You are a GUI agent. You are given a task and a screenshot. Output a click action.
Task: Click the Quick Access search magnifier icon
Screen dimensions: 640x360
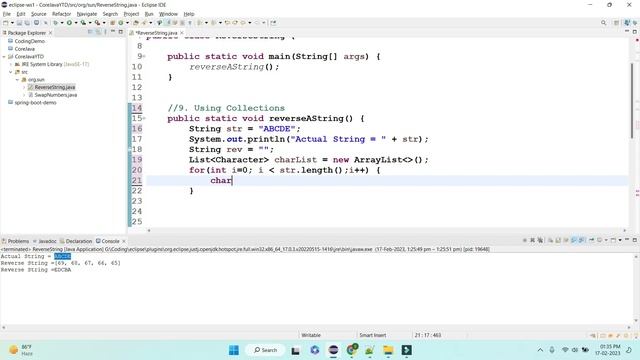tap(604, 23)
